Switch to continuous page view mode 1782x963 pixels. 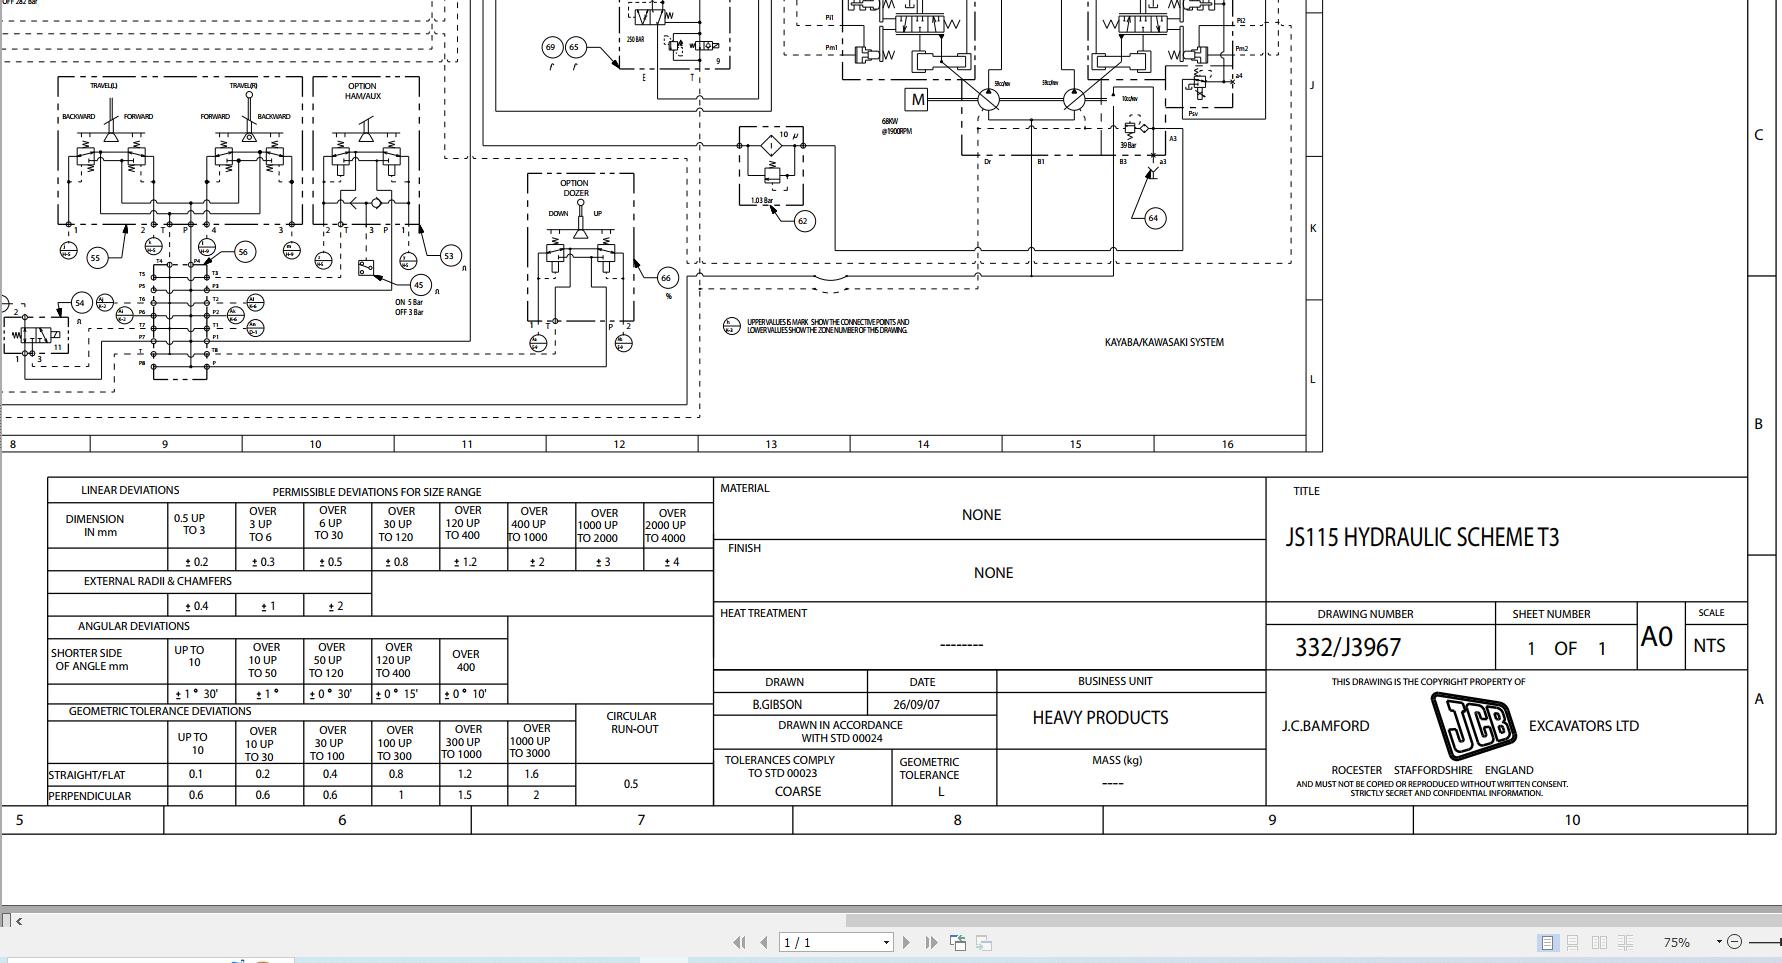coord(1575,942)
